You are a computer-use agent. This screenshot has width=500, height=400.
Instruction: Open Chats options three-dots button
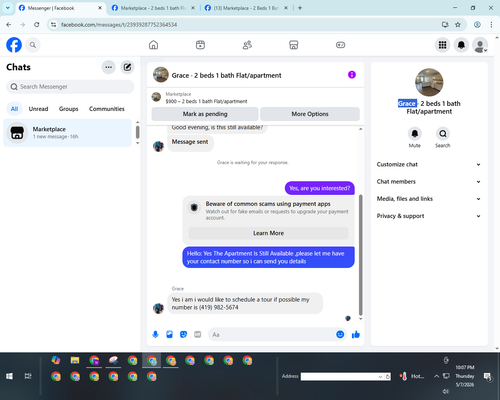[108, 67]
